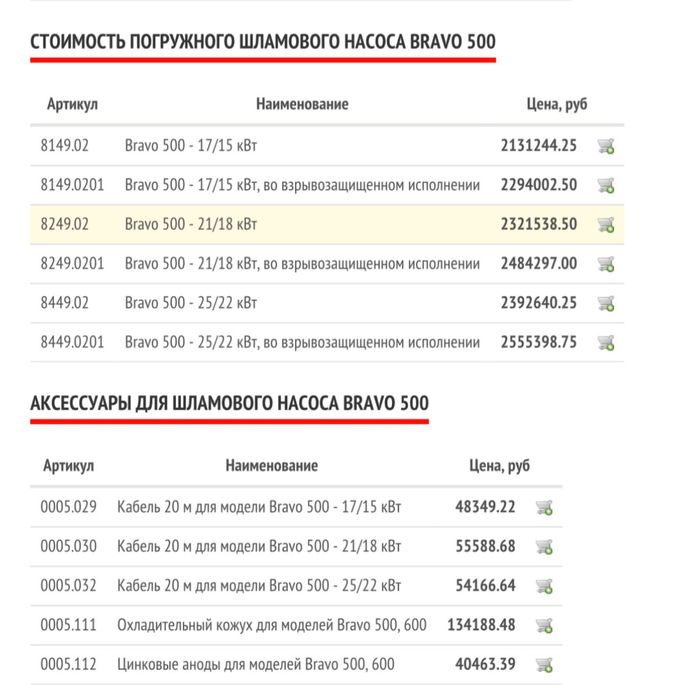
Task: Click the price 2294002.50
Action: click(x=539, y=185)
